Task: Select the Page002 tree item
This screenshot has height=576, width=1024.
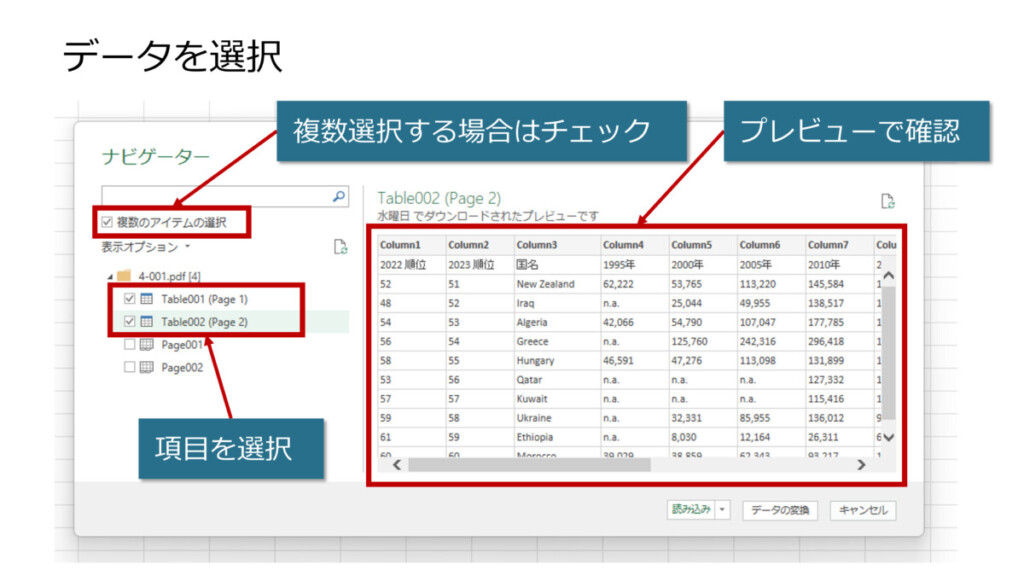Action: 182,368
